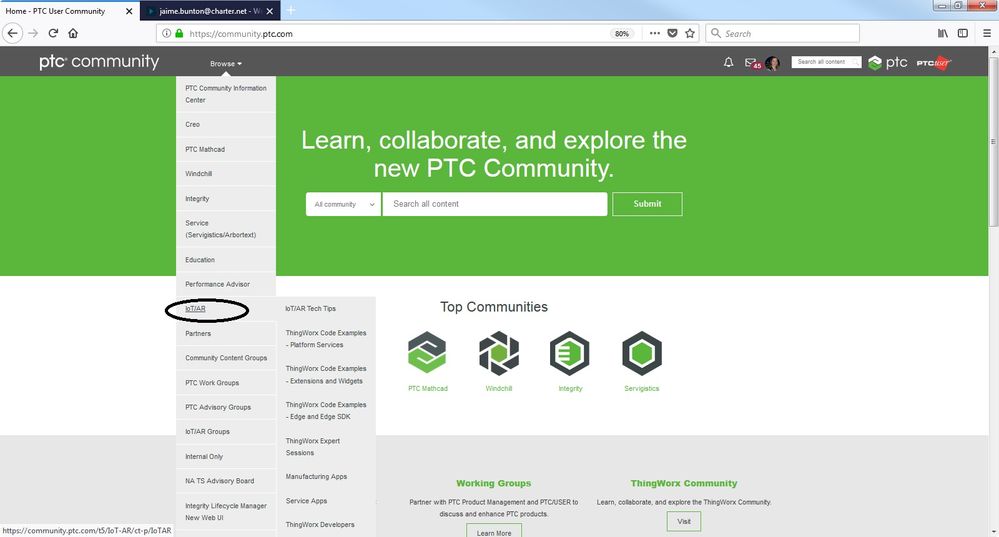The width and height of the screenshot is (999, 537).
Task: Open ThingWorx Code Examples - Edge and Edge SDK
Action: [326, 411]
